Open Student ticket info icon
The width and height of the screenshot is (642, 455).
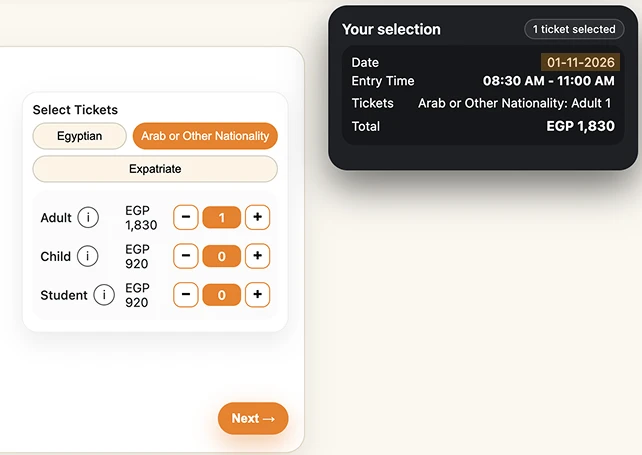point(104,295)
